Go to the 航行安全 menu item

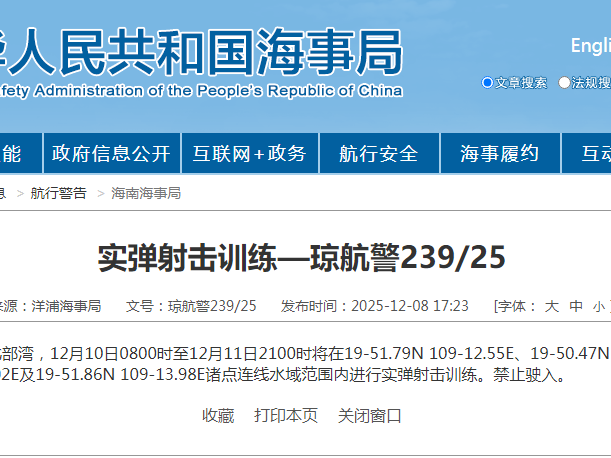coord(379,154)
